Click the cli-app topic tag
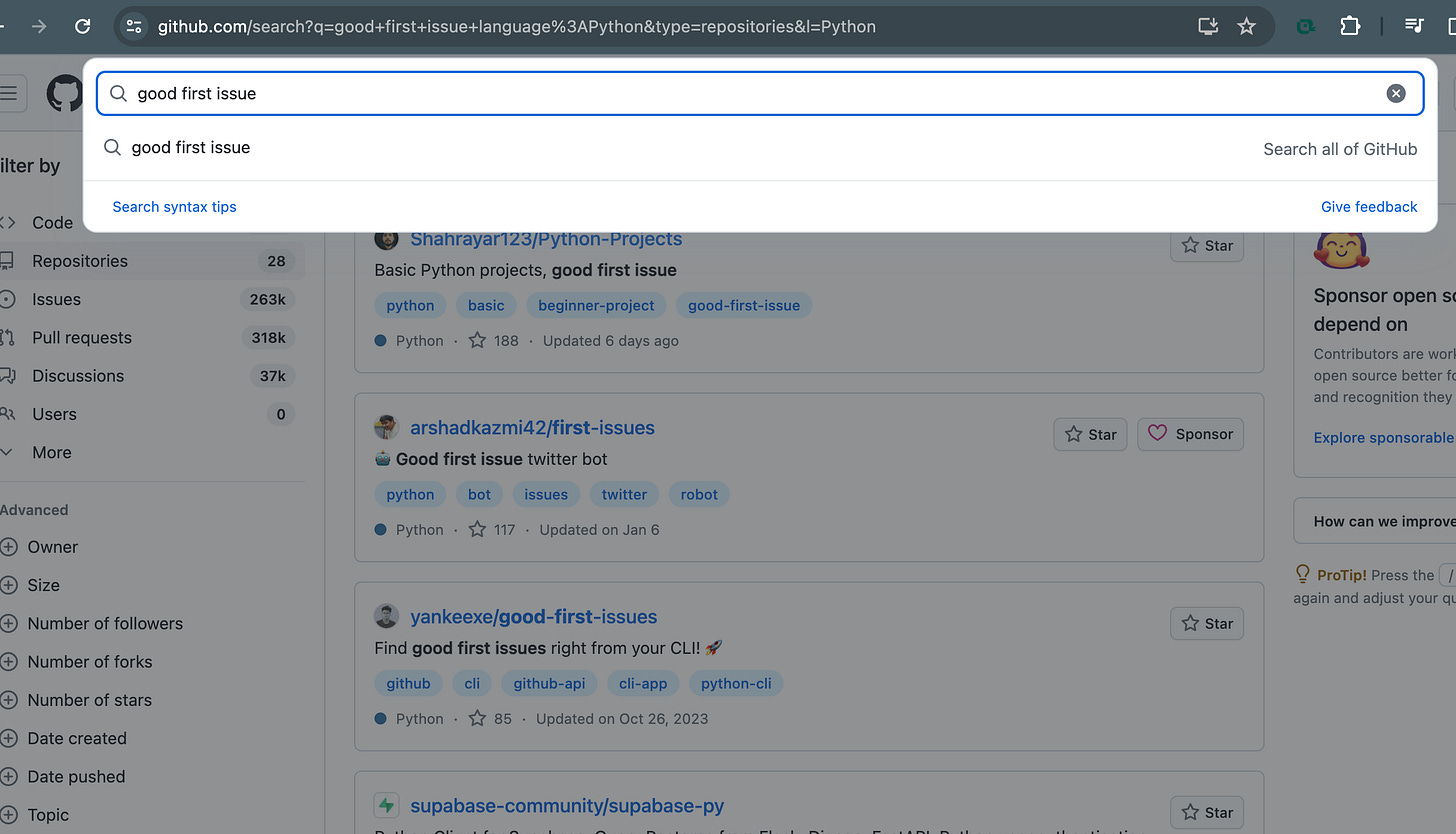 (x=643, y=683)
